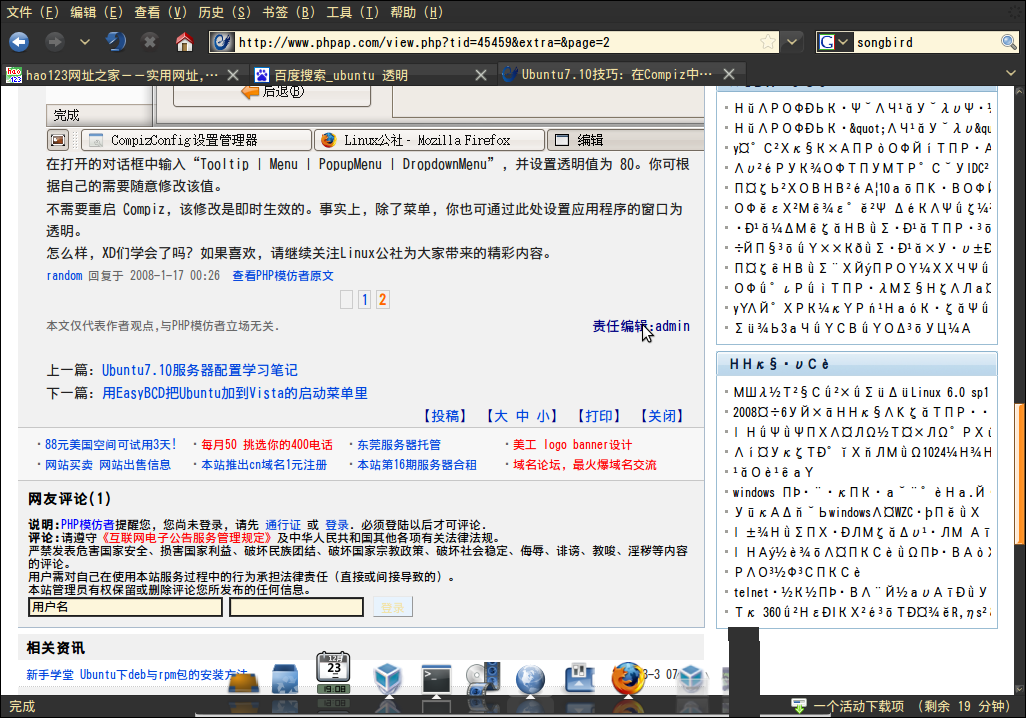
Task: Close the 百度搜索_ubuntu tab
Action: [x=480, y=75]
